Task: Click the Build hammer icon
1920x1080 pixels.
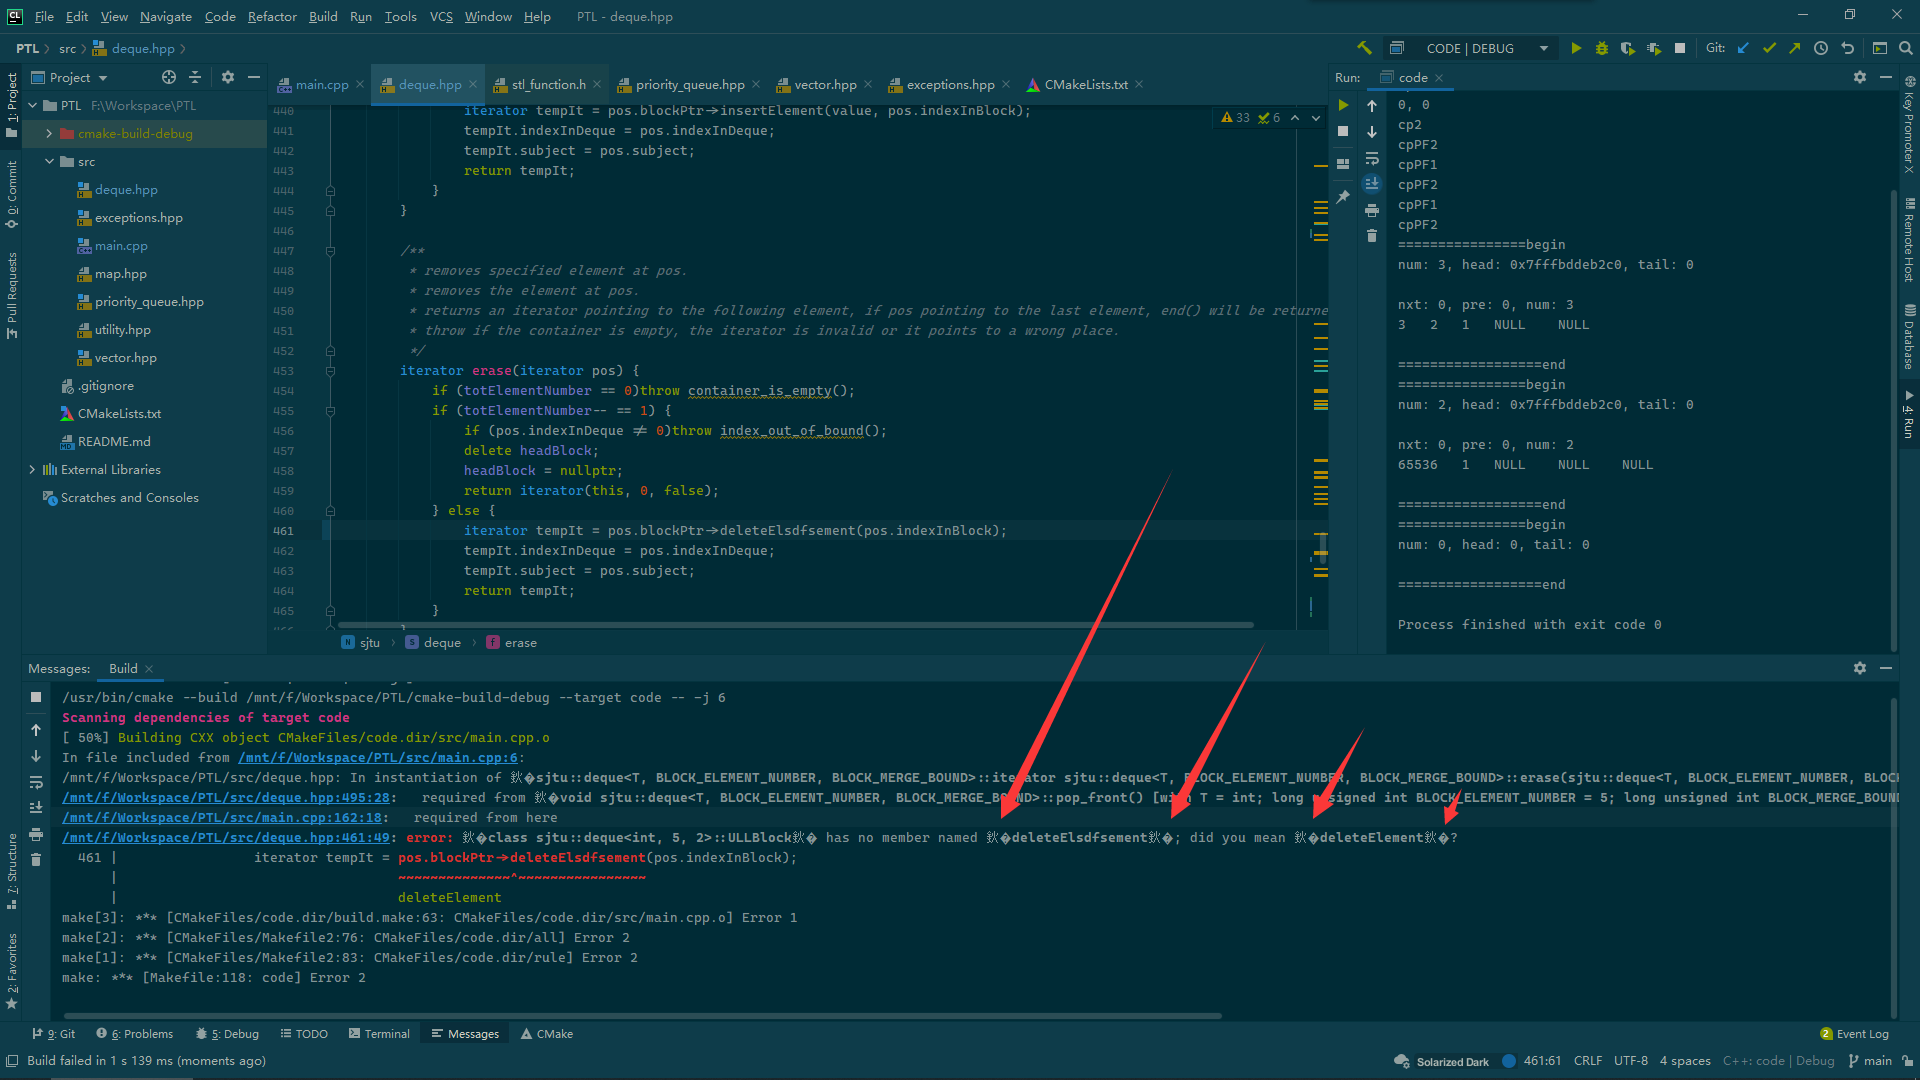Action: click(1364, 48)
